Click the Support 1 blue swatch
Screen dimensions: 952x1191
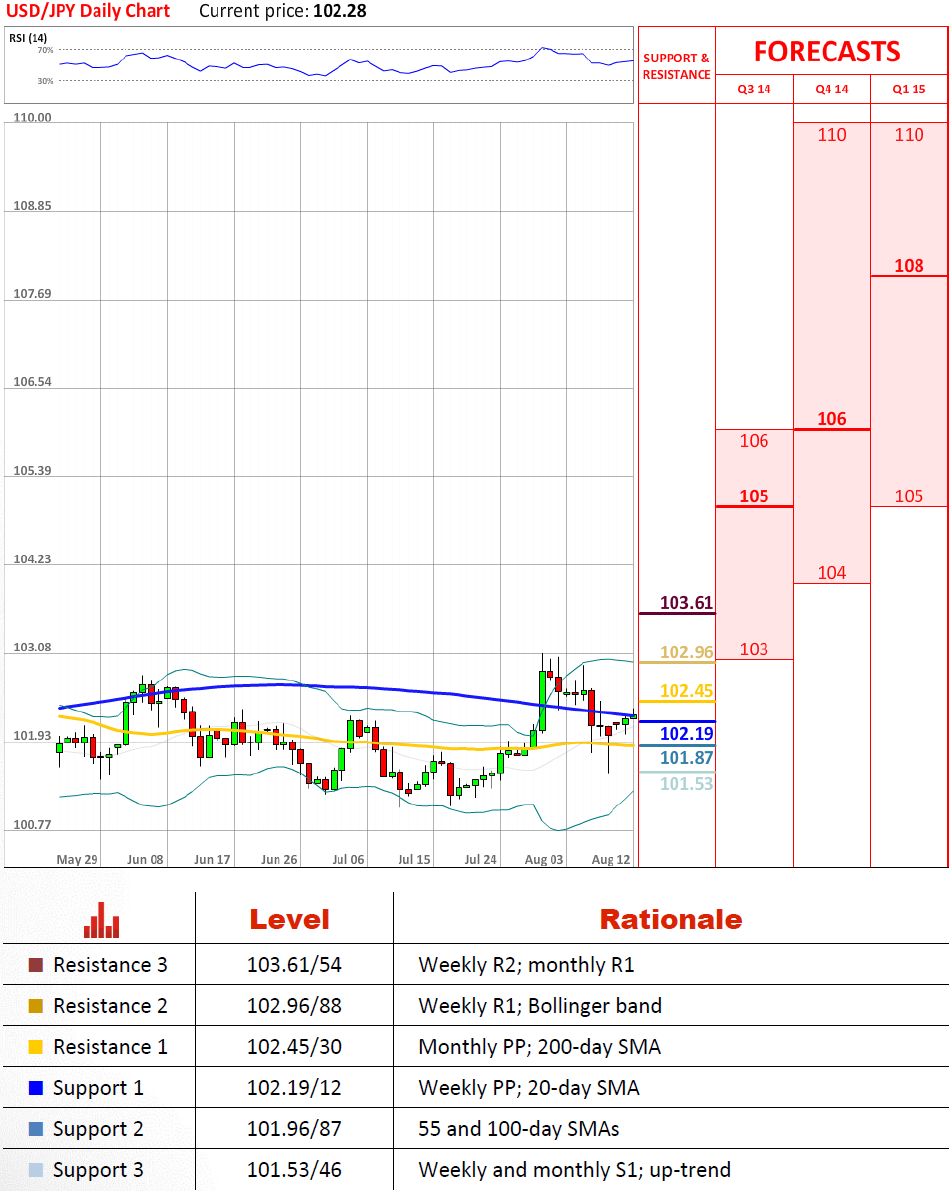[36, 1088]
